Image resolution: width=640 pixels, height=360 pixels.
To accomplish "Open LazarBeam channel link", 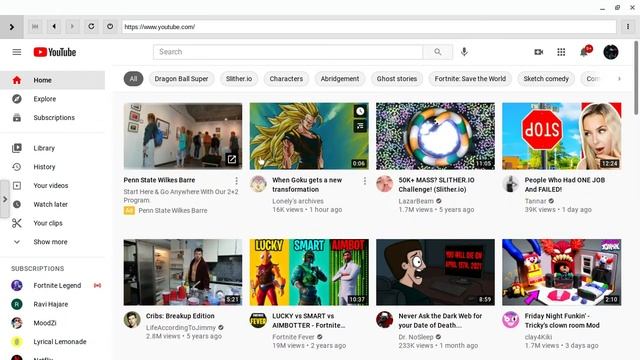I will 416,201.
